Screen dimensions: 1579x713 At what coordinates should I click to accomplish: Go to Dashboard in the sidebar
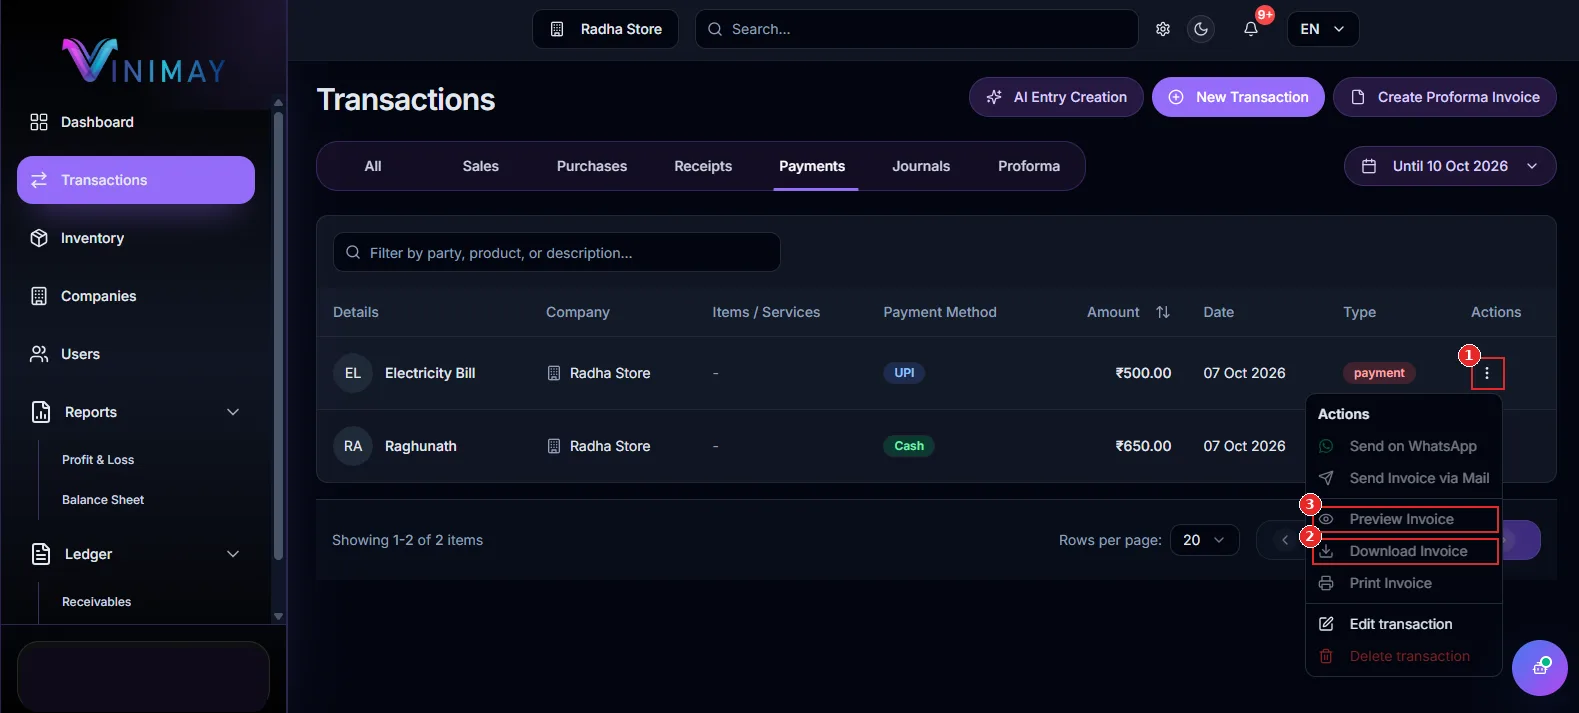(x=136, y=122)
